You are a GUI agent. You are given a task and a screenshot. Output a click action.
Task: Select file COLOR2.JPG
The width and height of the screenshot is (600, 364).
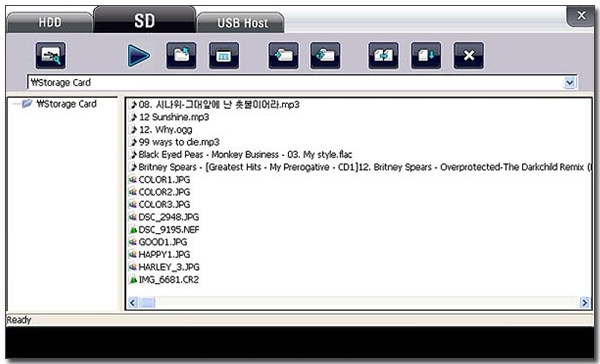[164, 192]
